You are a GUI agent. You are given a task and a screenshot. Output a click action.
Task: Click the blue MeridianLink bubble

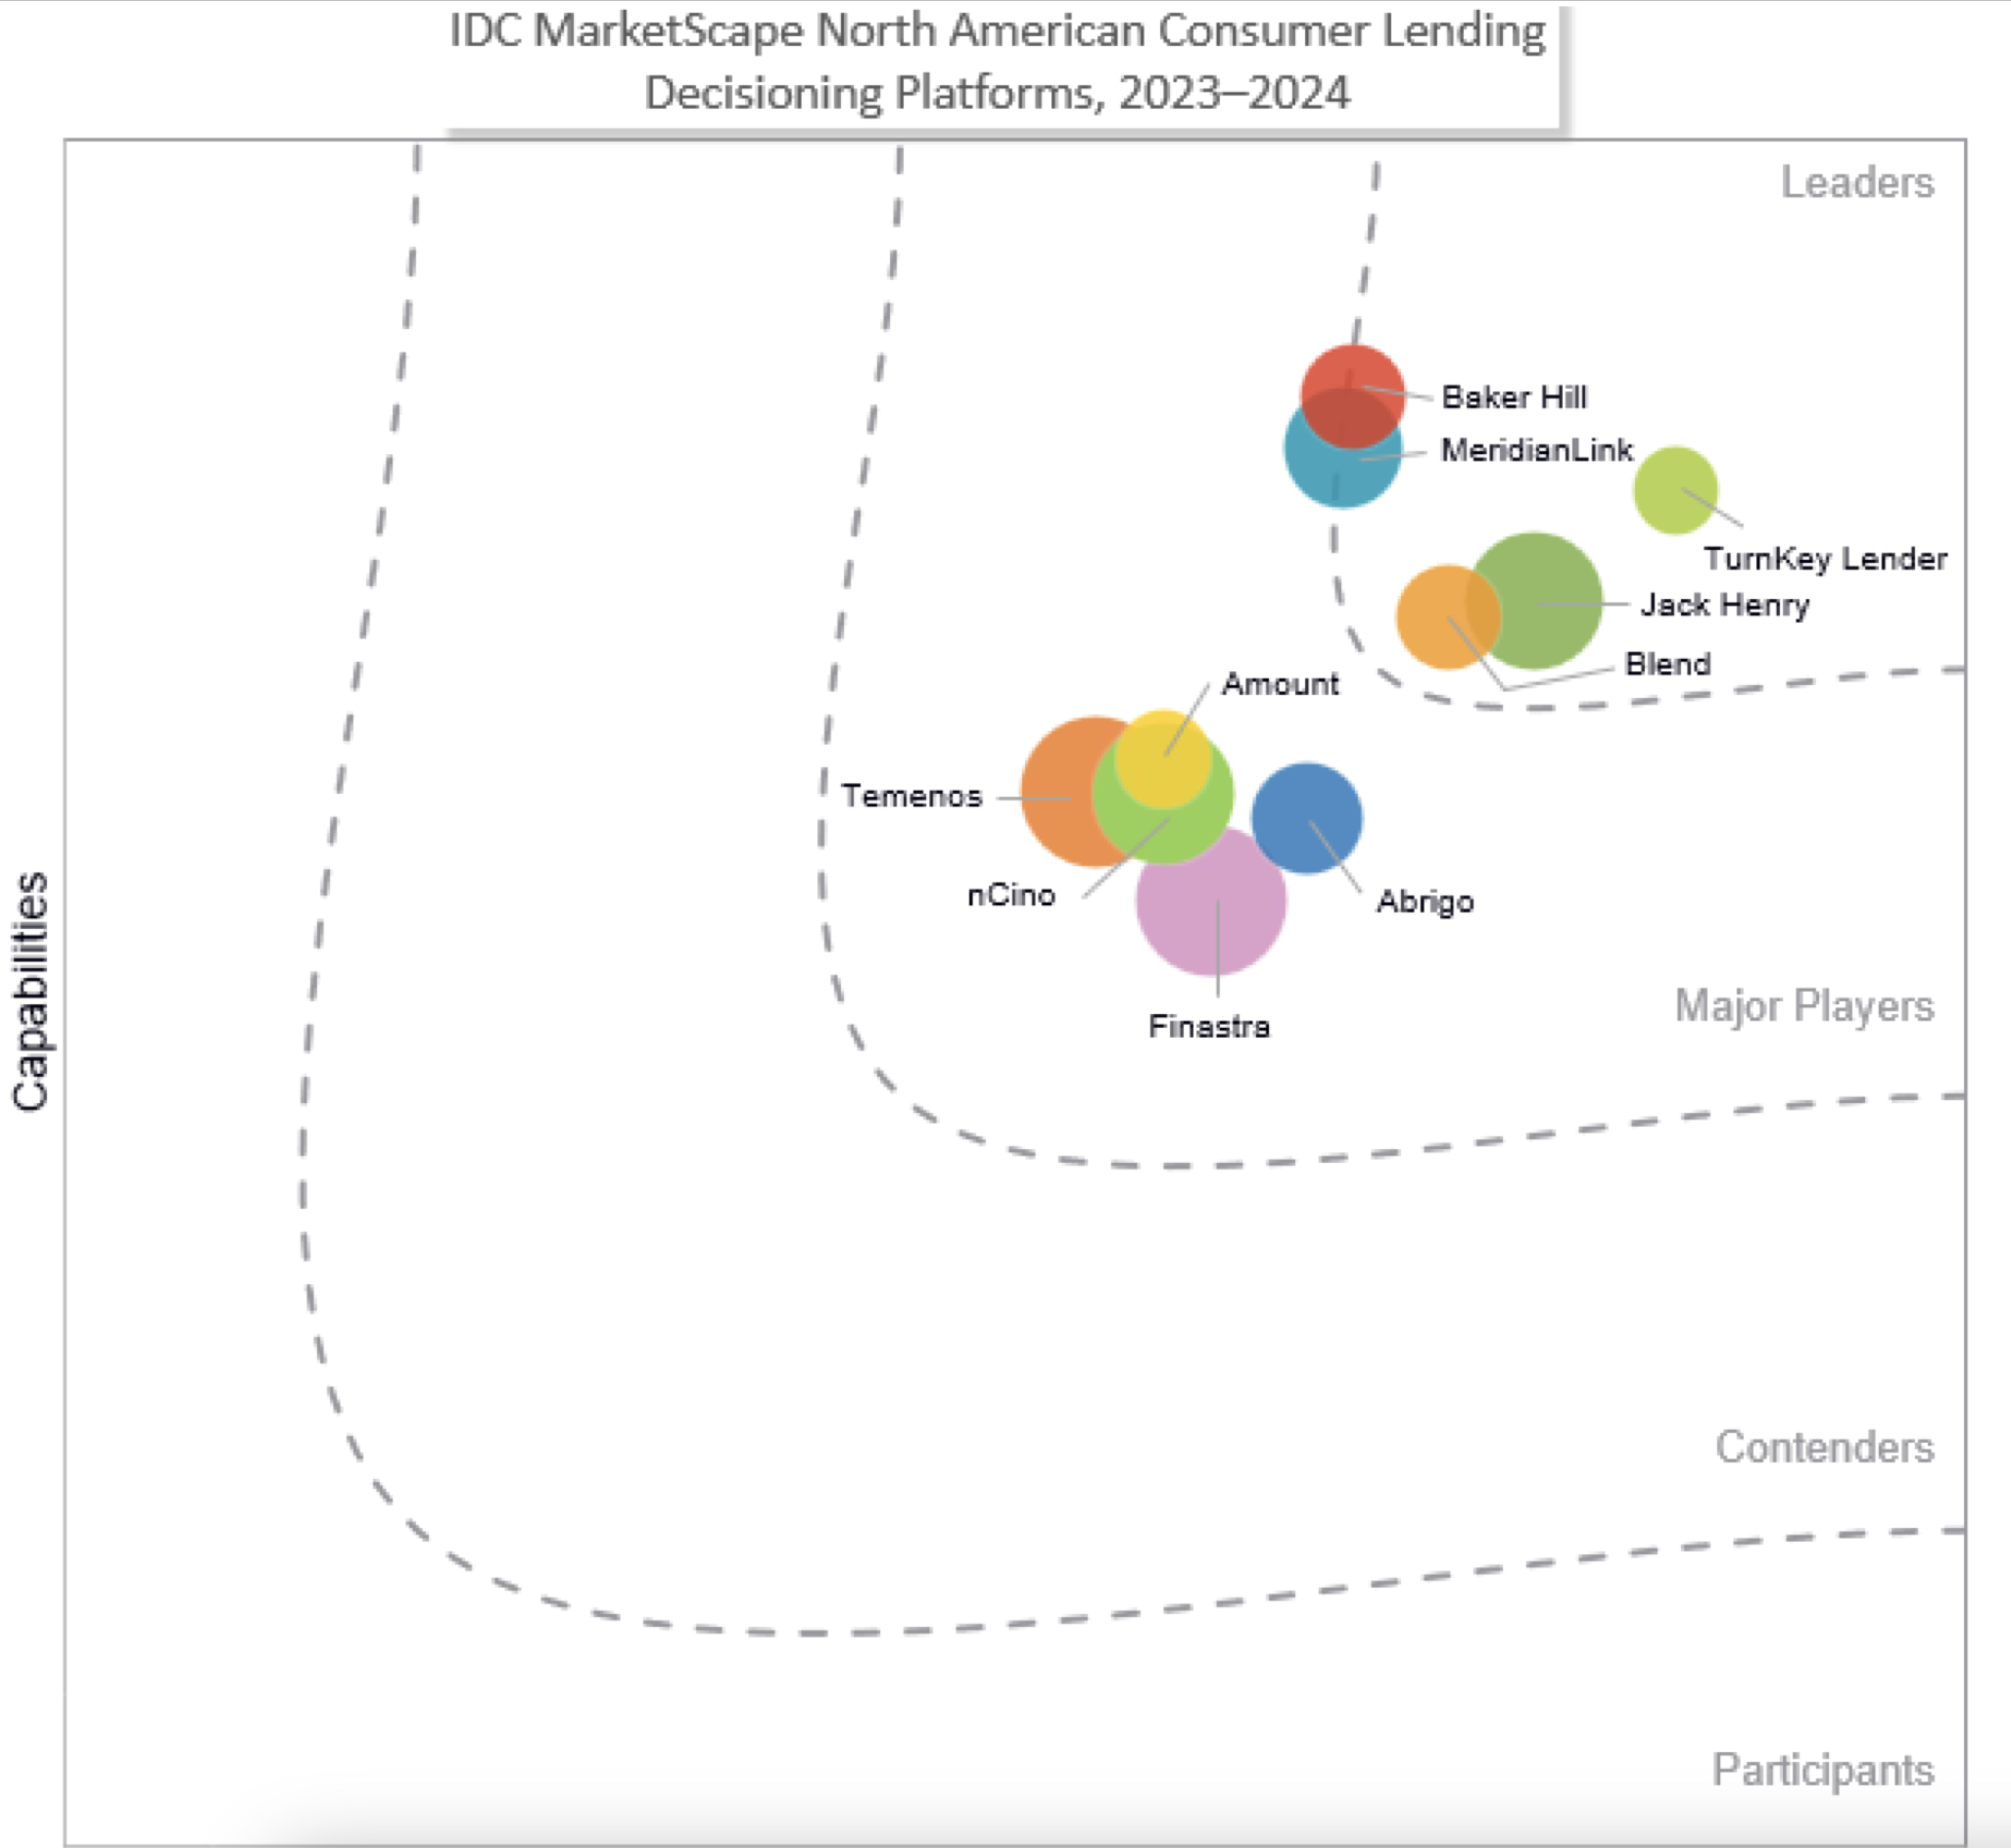(1342, 449)
